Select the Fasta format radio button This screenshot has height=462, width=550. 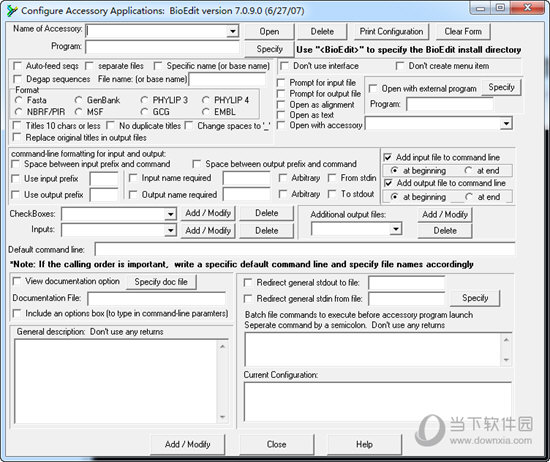[19, 100]
